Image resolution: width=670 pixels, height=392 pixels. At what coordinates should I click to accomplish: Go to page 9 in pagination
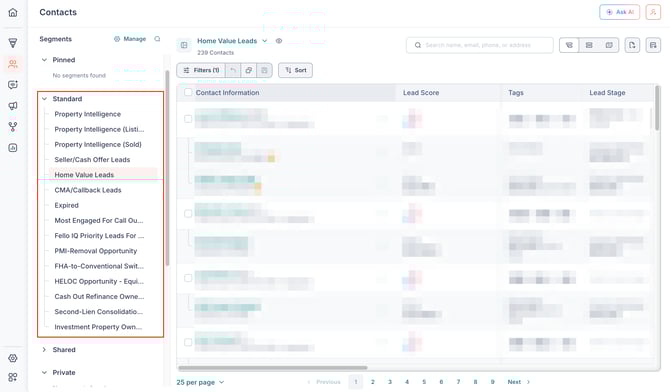[492, 382]
